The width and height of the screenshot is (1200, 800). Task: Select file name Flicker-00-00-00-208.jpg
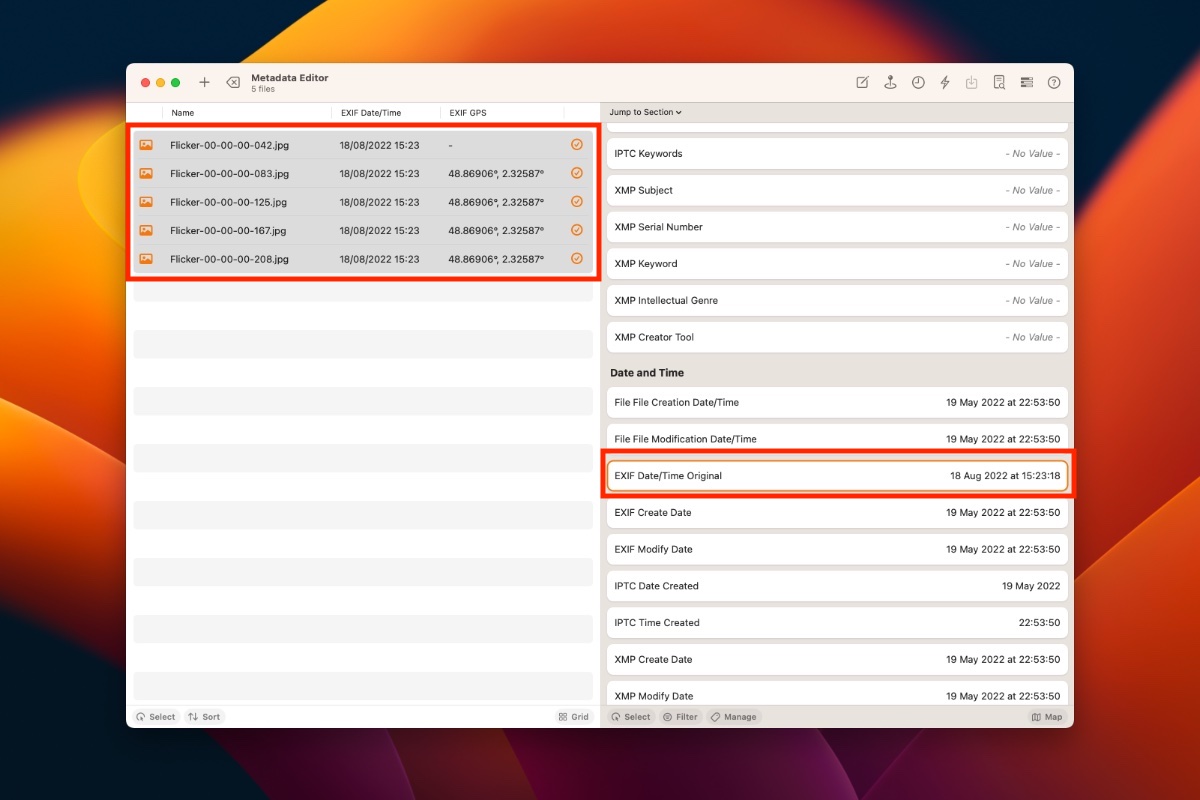(229, 259)
